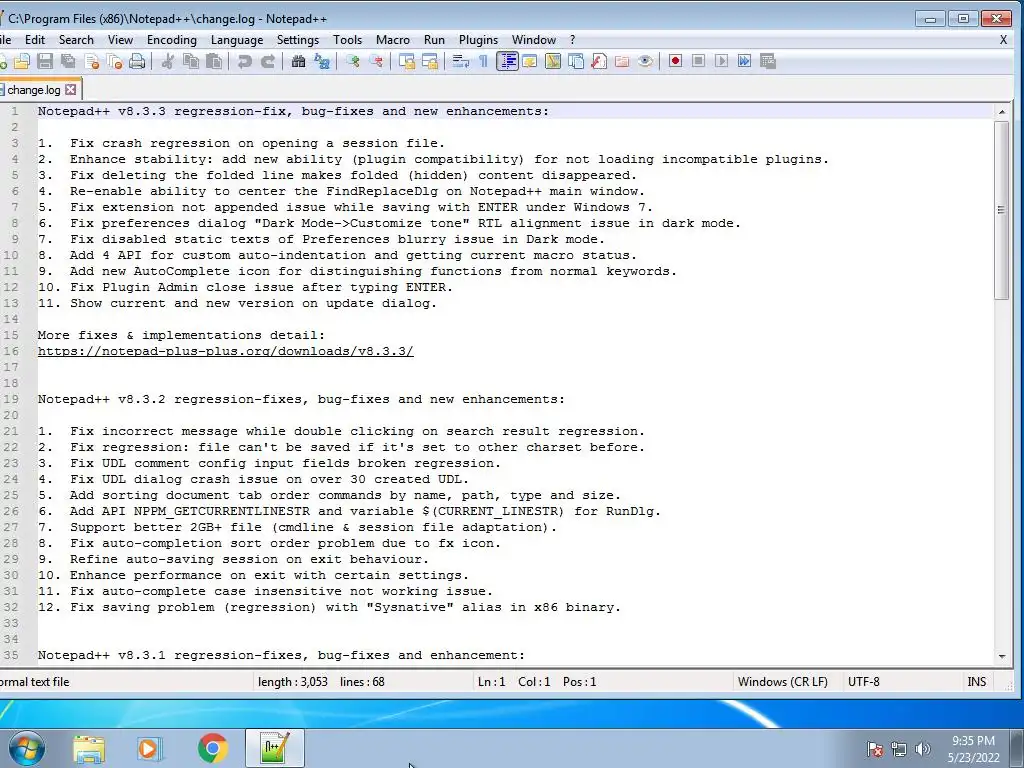Open the Edit menu
This screenshot has width=1024, height=768.
[35, 40]
